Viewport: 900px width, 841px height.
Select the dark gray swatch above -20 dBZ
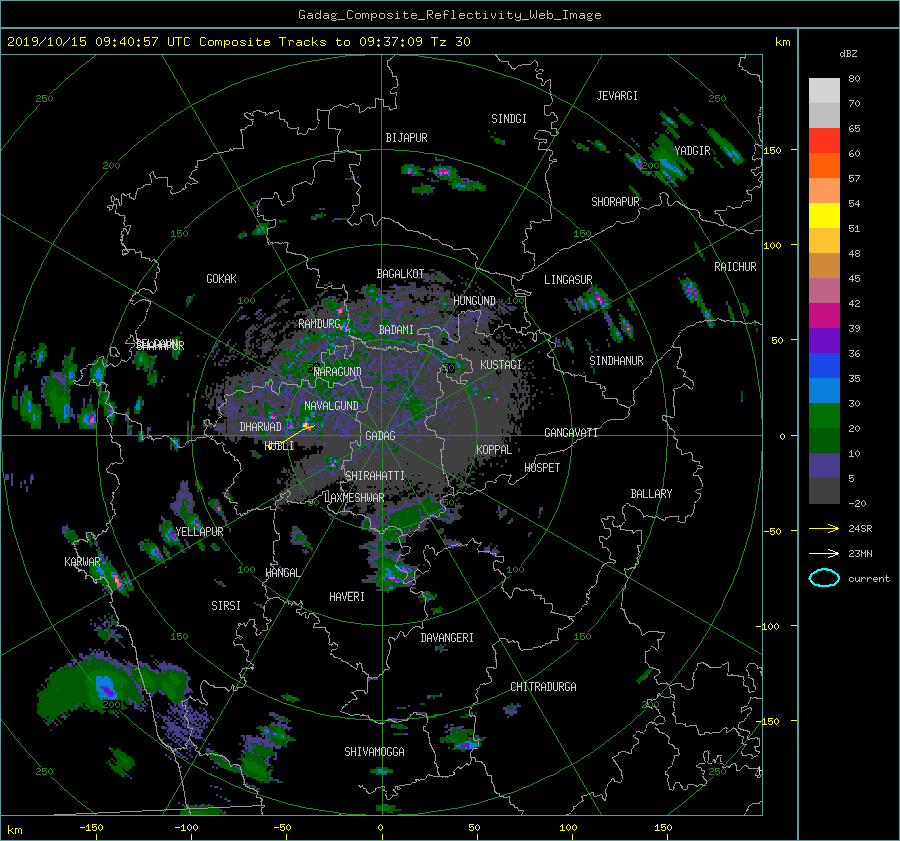[824, 491]
